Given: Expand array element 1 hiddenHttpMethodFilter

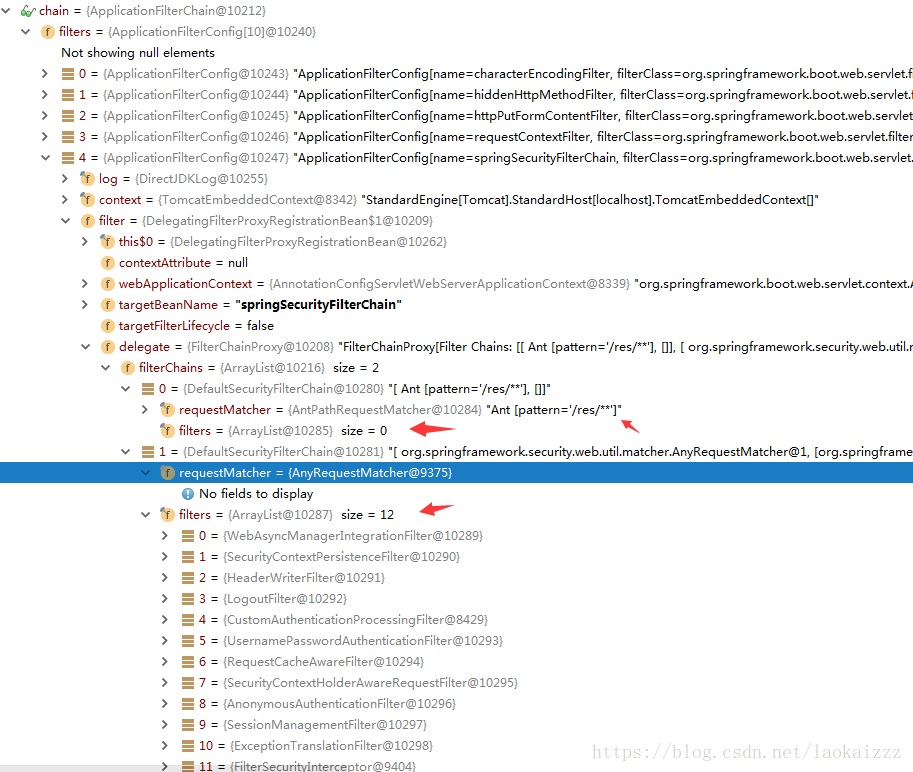Looking at the screenshot, I should [x=45, y=94].
